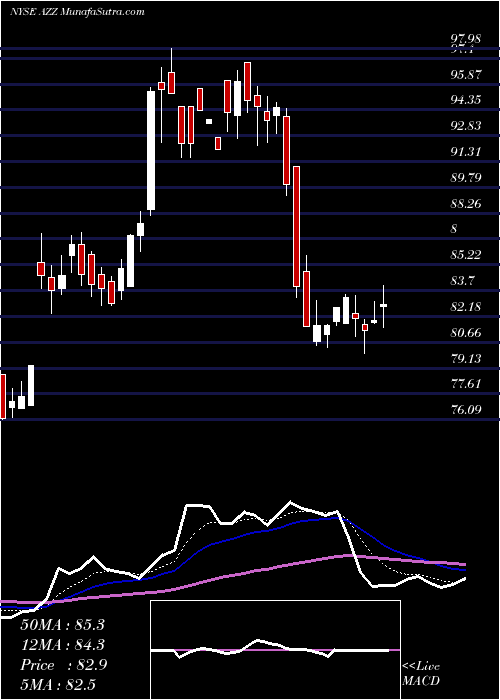Screen dimensions: 500x700
Task: Click the 92.83 price axis label
Action: pyautogui.click(x=466, y=126)
